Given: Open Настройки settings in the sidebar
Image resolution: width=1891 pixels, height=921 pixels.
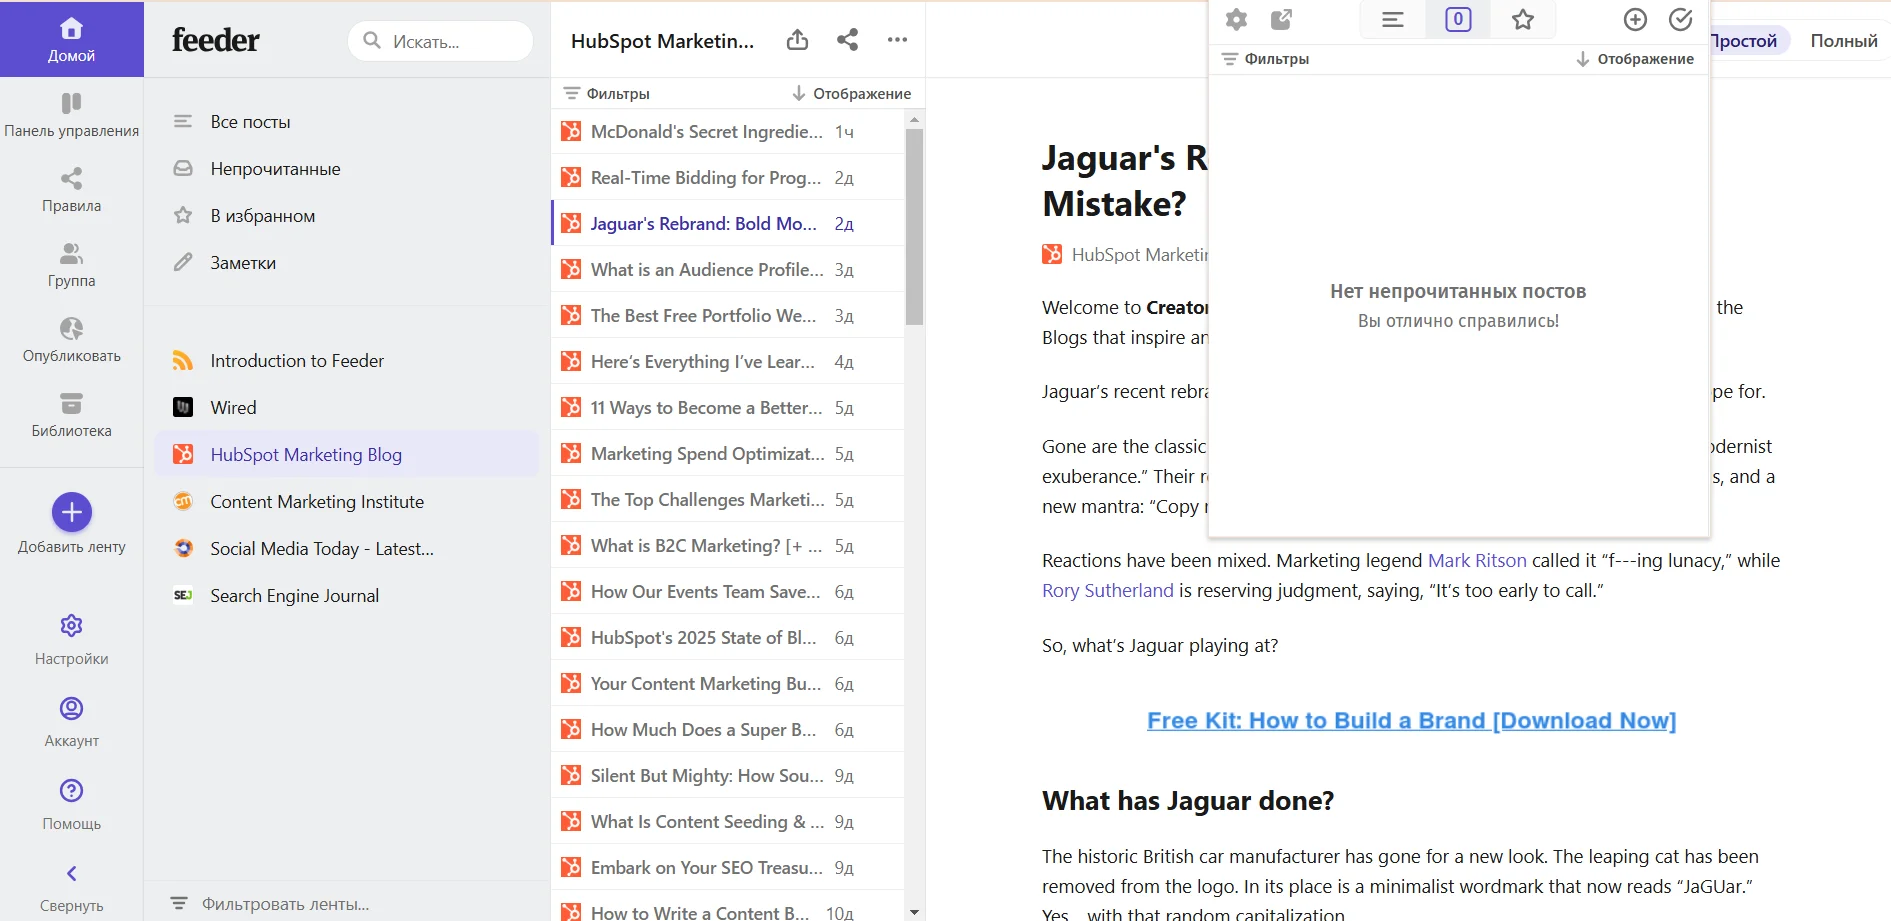Looking at the screenshot, I should (71, 640).
